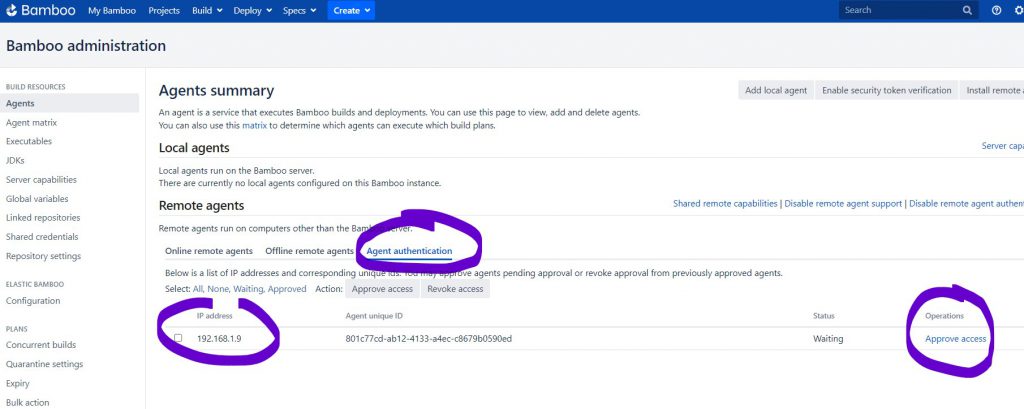Click the Bamboo logo icon
1024x409 pixels.
pyautogui.click(x=12, y=10)
